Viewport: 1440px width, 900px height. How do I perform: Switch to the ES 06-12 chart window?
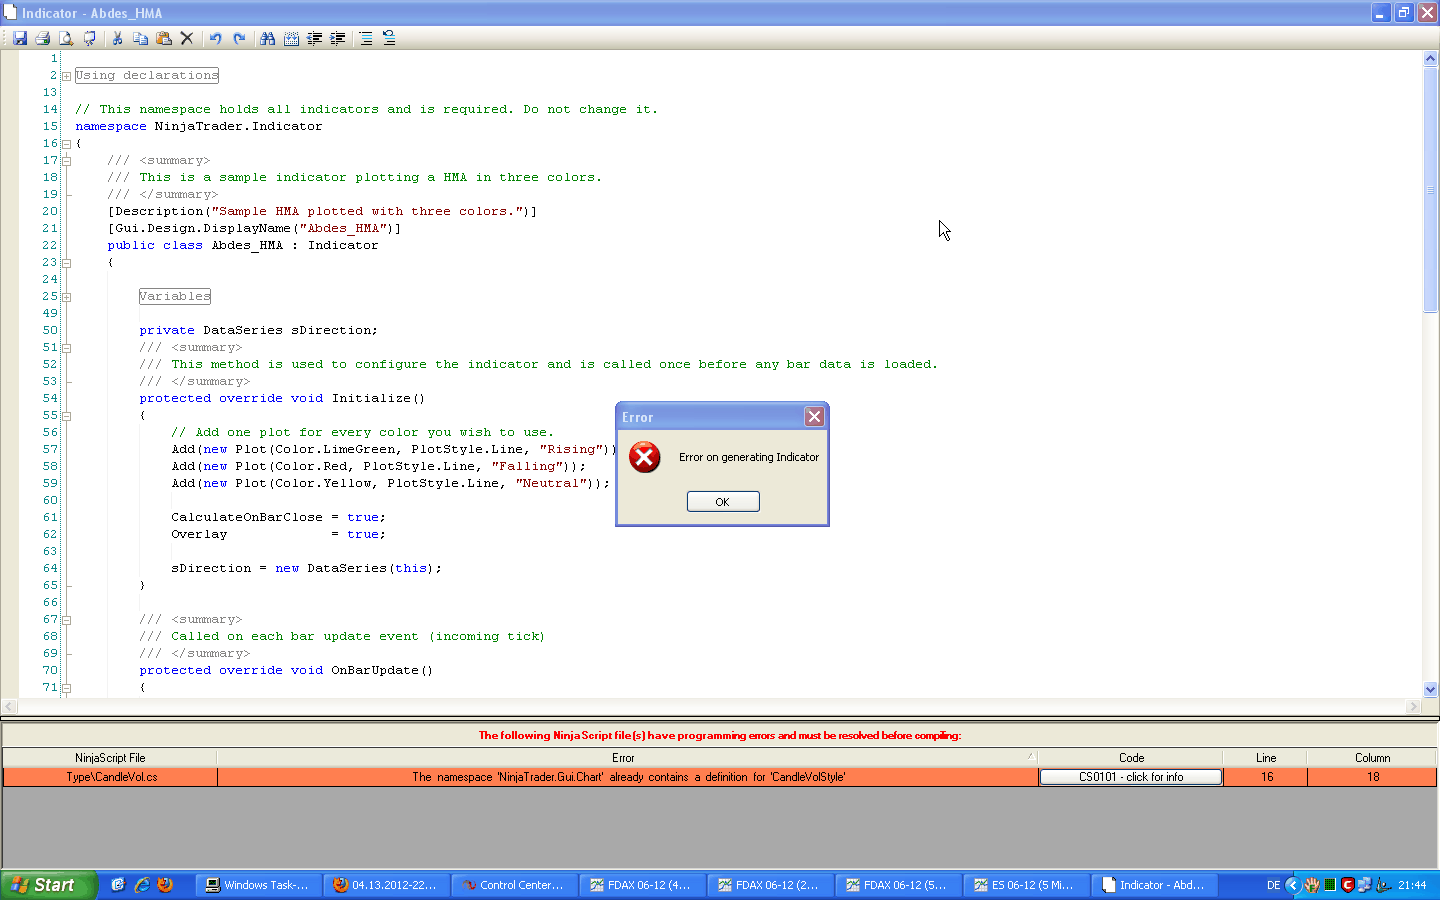[x=1027, y=885]
